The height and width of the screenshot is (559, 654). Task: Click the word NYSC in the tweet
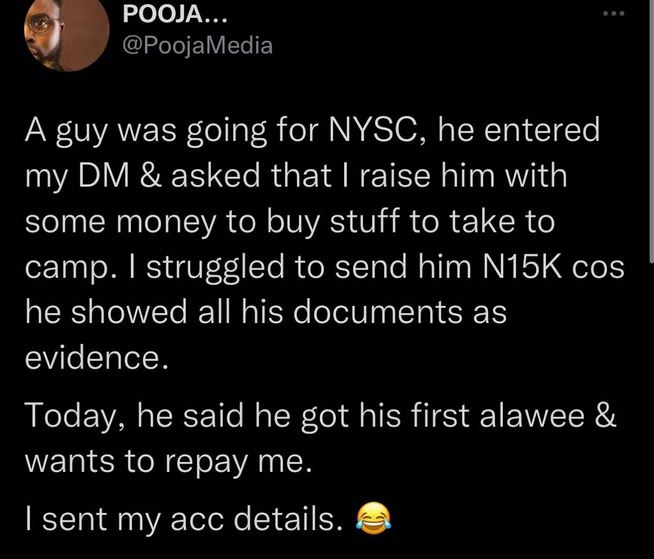point(373,130)
